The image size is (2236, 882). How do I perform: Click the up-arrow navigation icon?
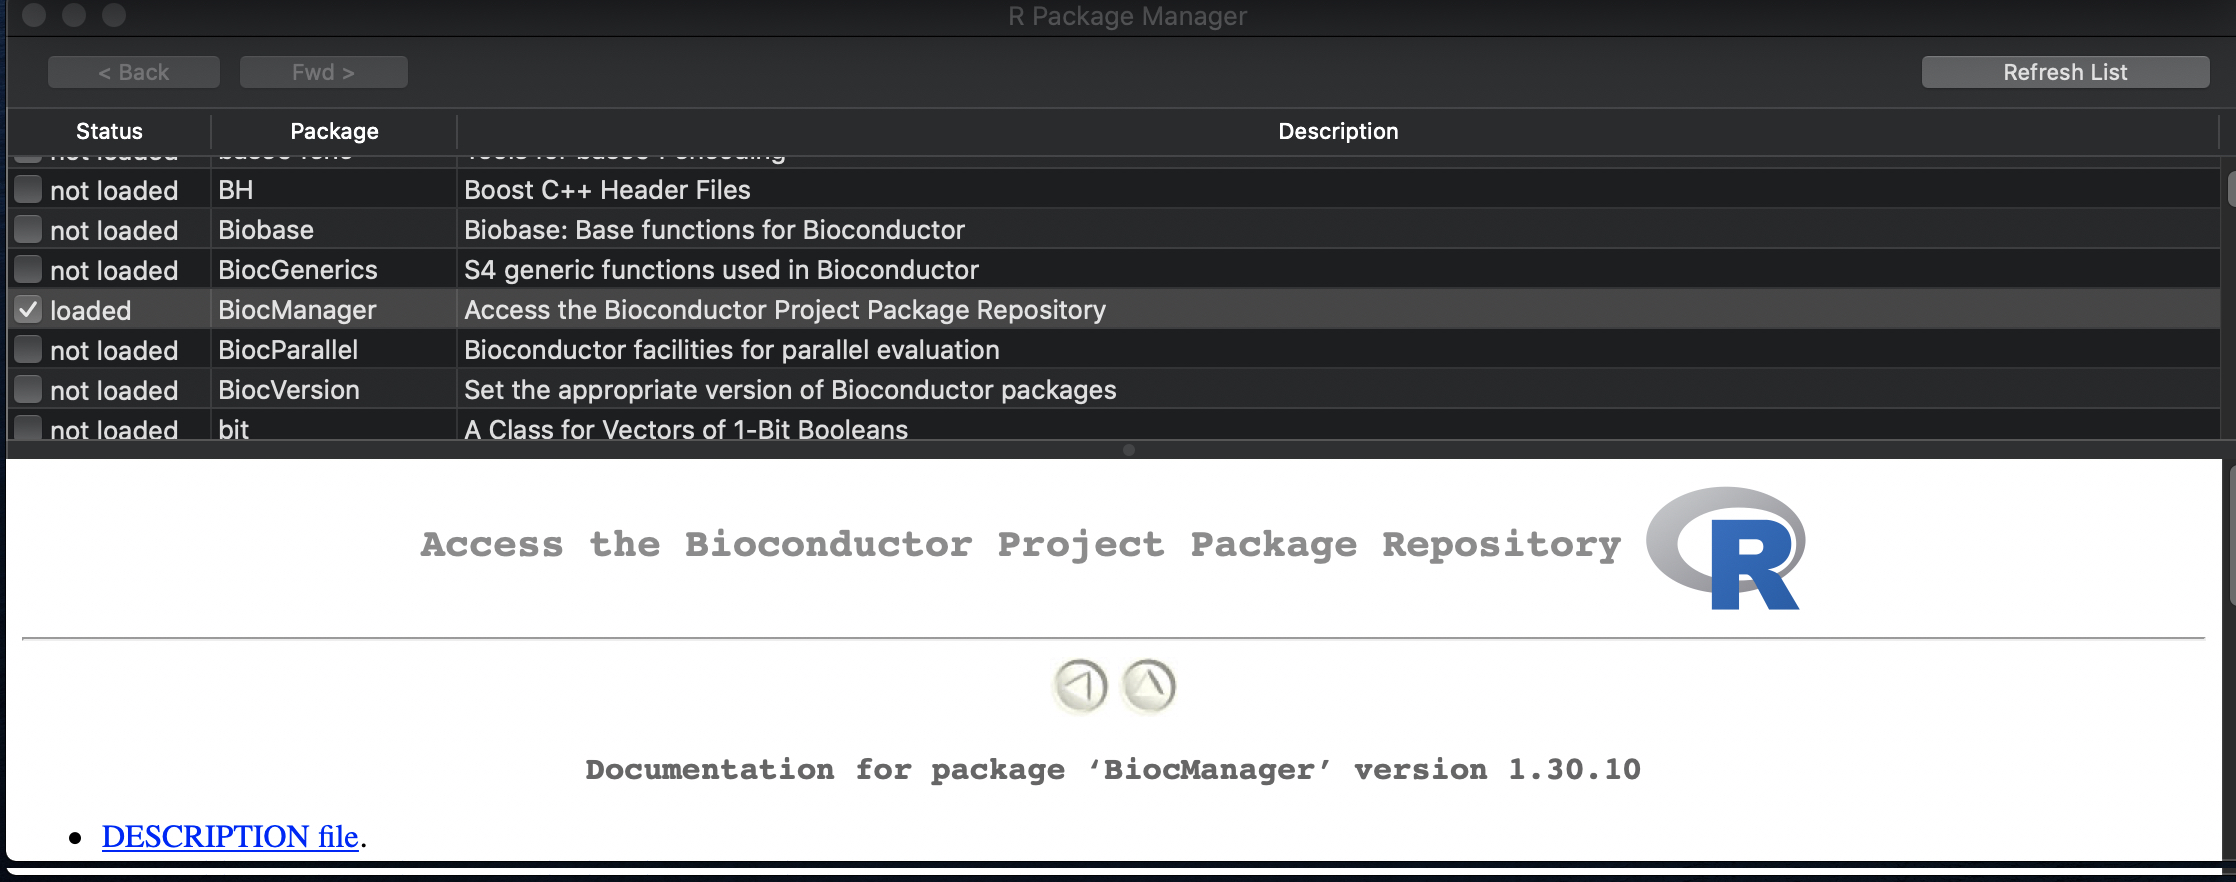1149,686
